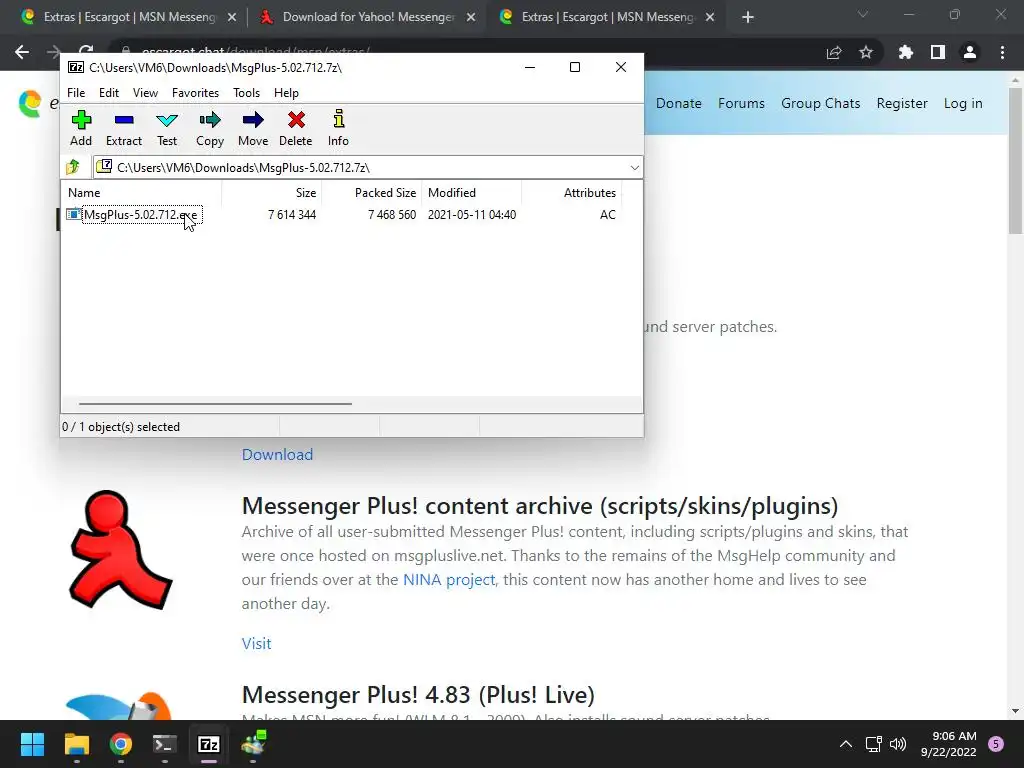Screen dimensions: 1024x768
Task: Click the Extract toolbar icon
Action: tap(123, 128)
